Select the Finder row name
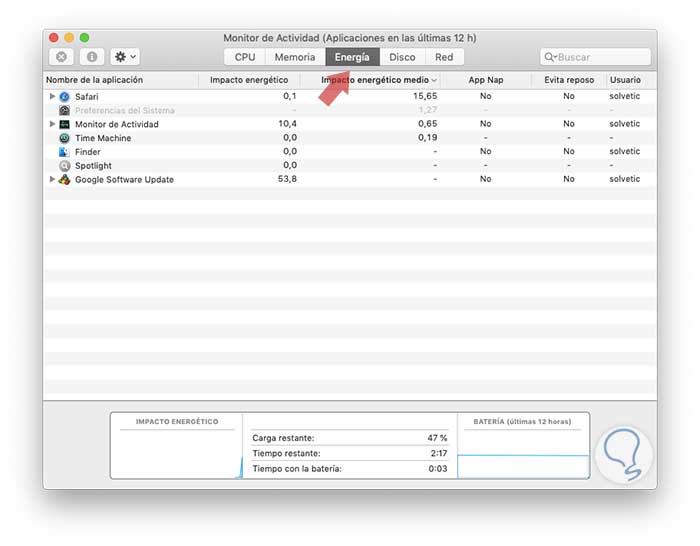The height and width of the screenshot is (546, 700). point(88,152)
